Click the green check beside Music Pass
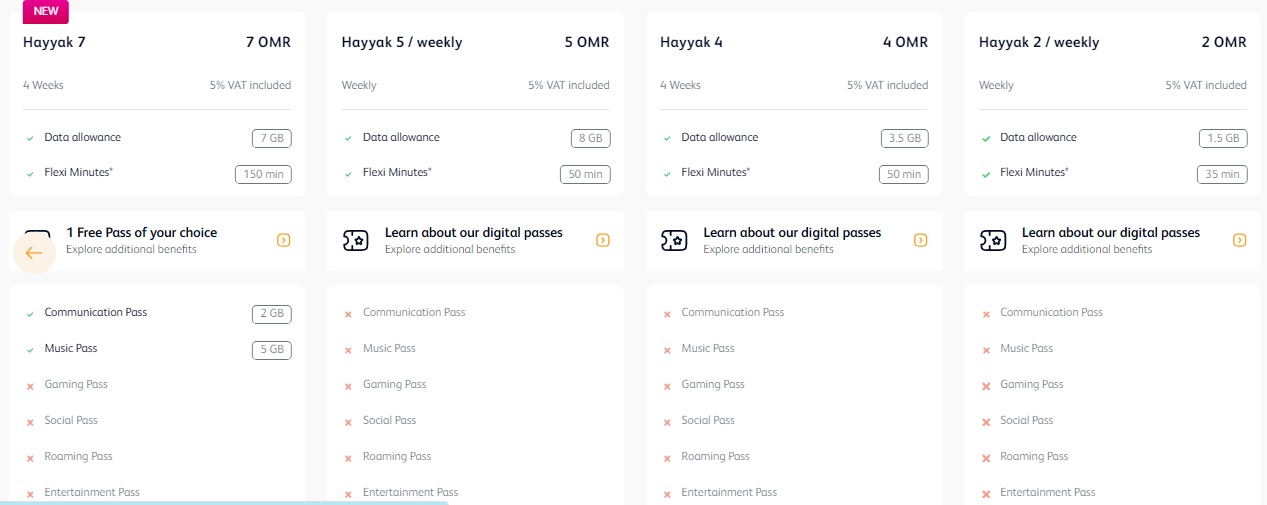This screenshot has height=505, width=1267. click(30, 350)
